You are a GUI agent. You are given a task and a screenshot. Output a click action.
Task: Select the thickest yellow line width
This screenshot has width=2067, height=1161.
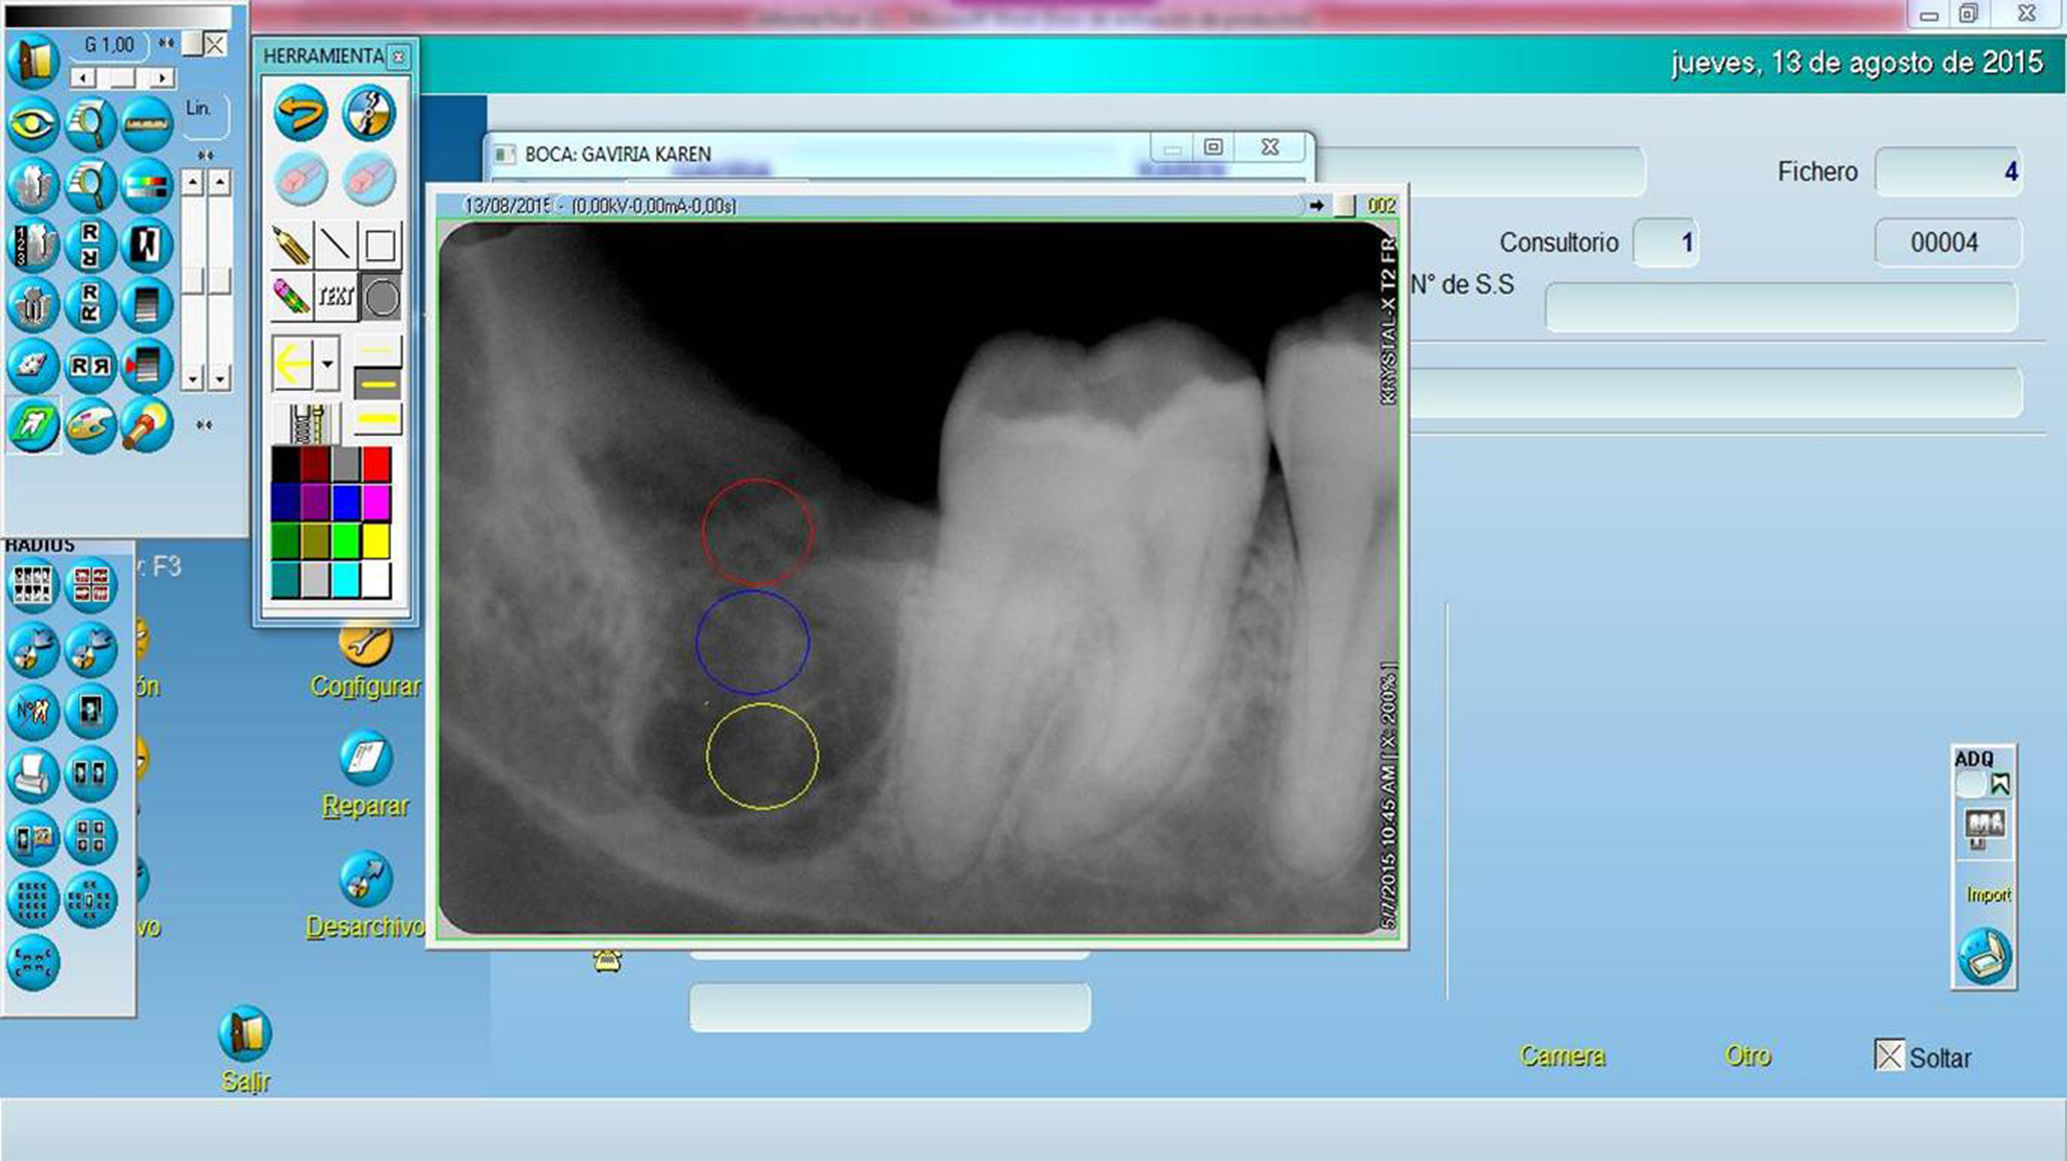coord(377,420)
